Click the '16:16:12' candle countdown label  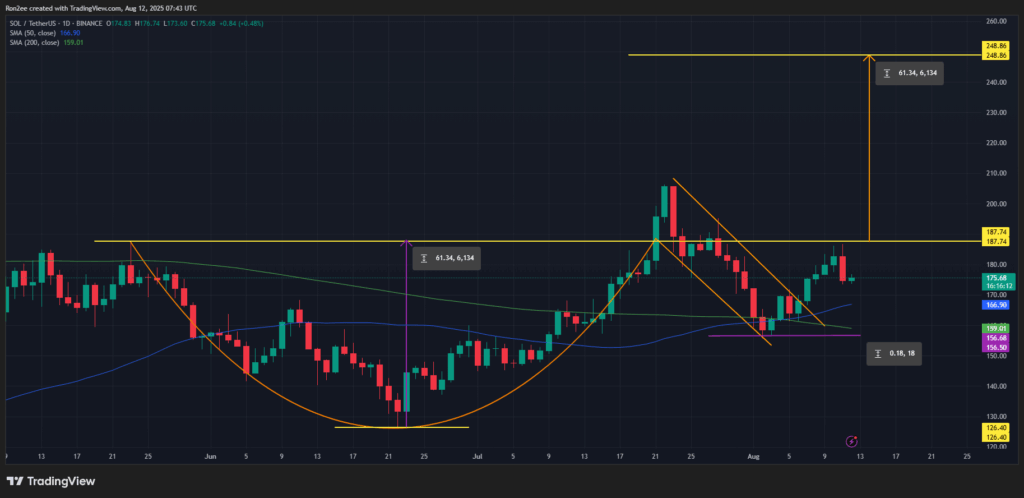(999, 286)
